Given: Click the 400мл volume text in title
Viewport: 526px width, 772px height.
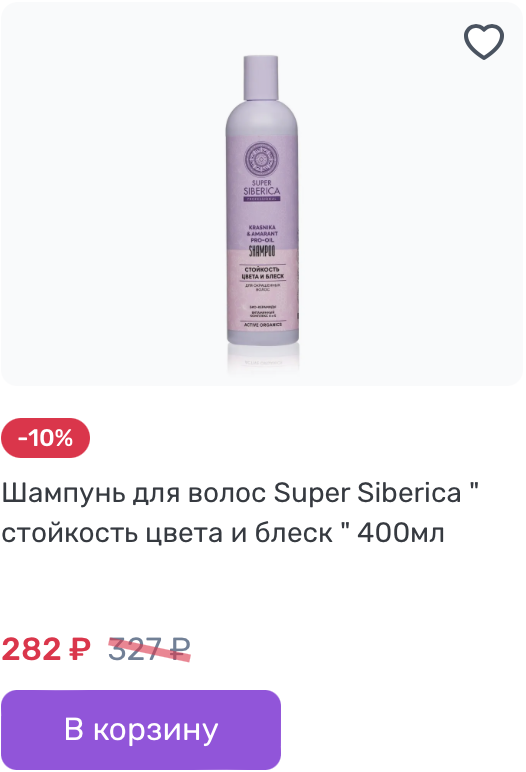Looking at the screenshot, I should [400, 533].
